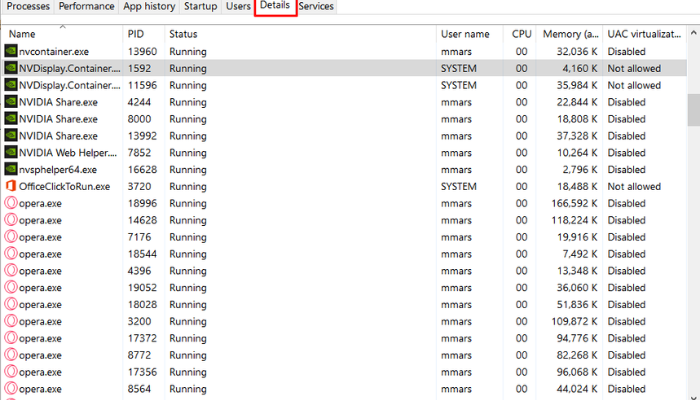This screenshot has height=400, width=700.
Task: Open the Performance tab
Action: tap(87, 6)
